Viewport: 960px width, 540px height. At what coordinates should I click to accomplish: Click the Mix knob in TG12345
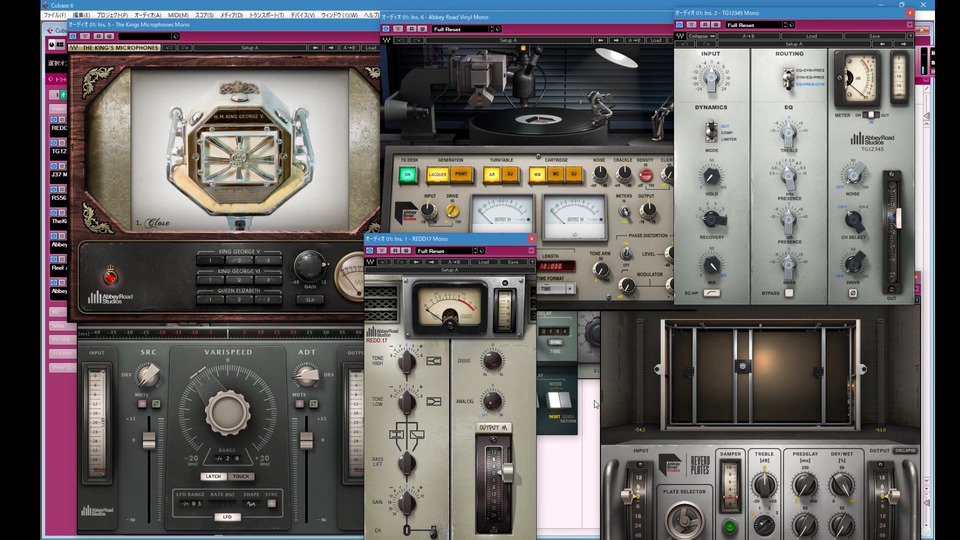coord(711,264)
